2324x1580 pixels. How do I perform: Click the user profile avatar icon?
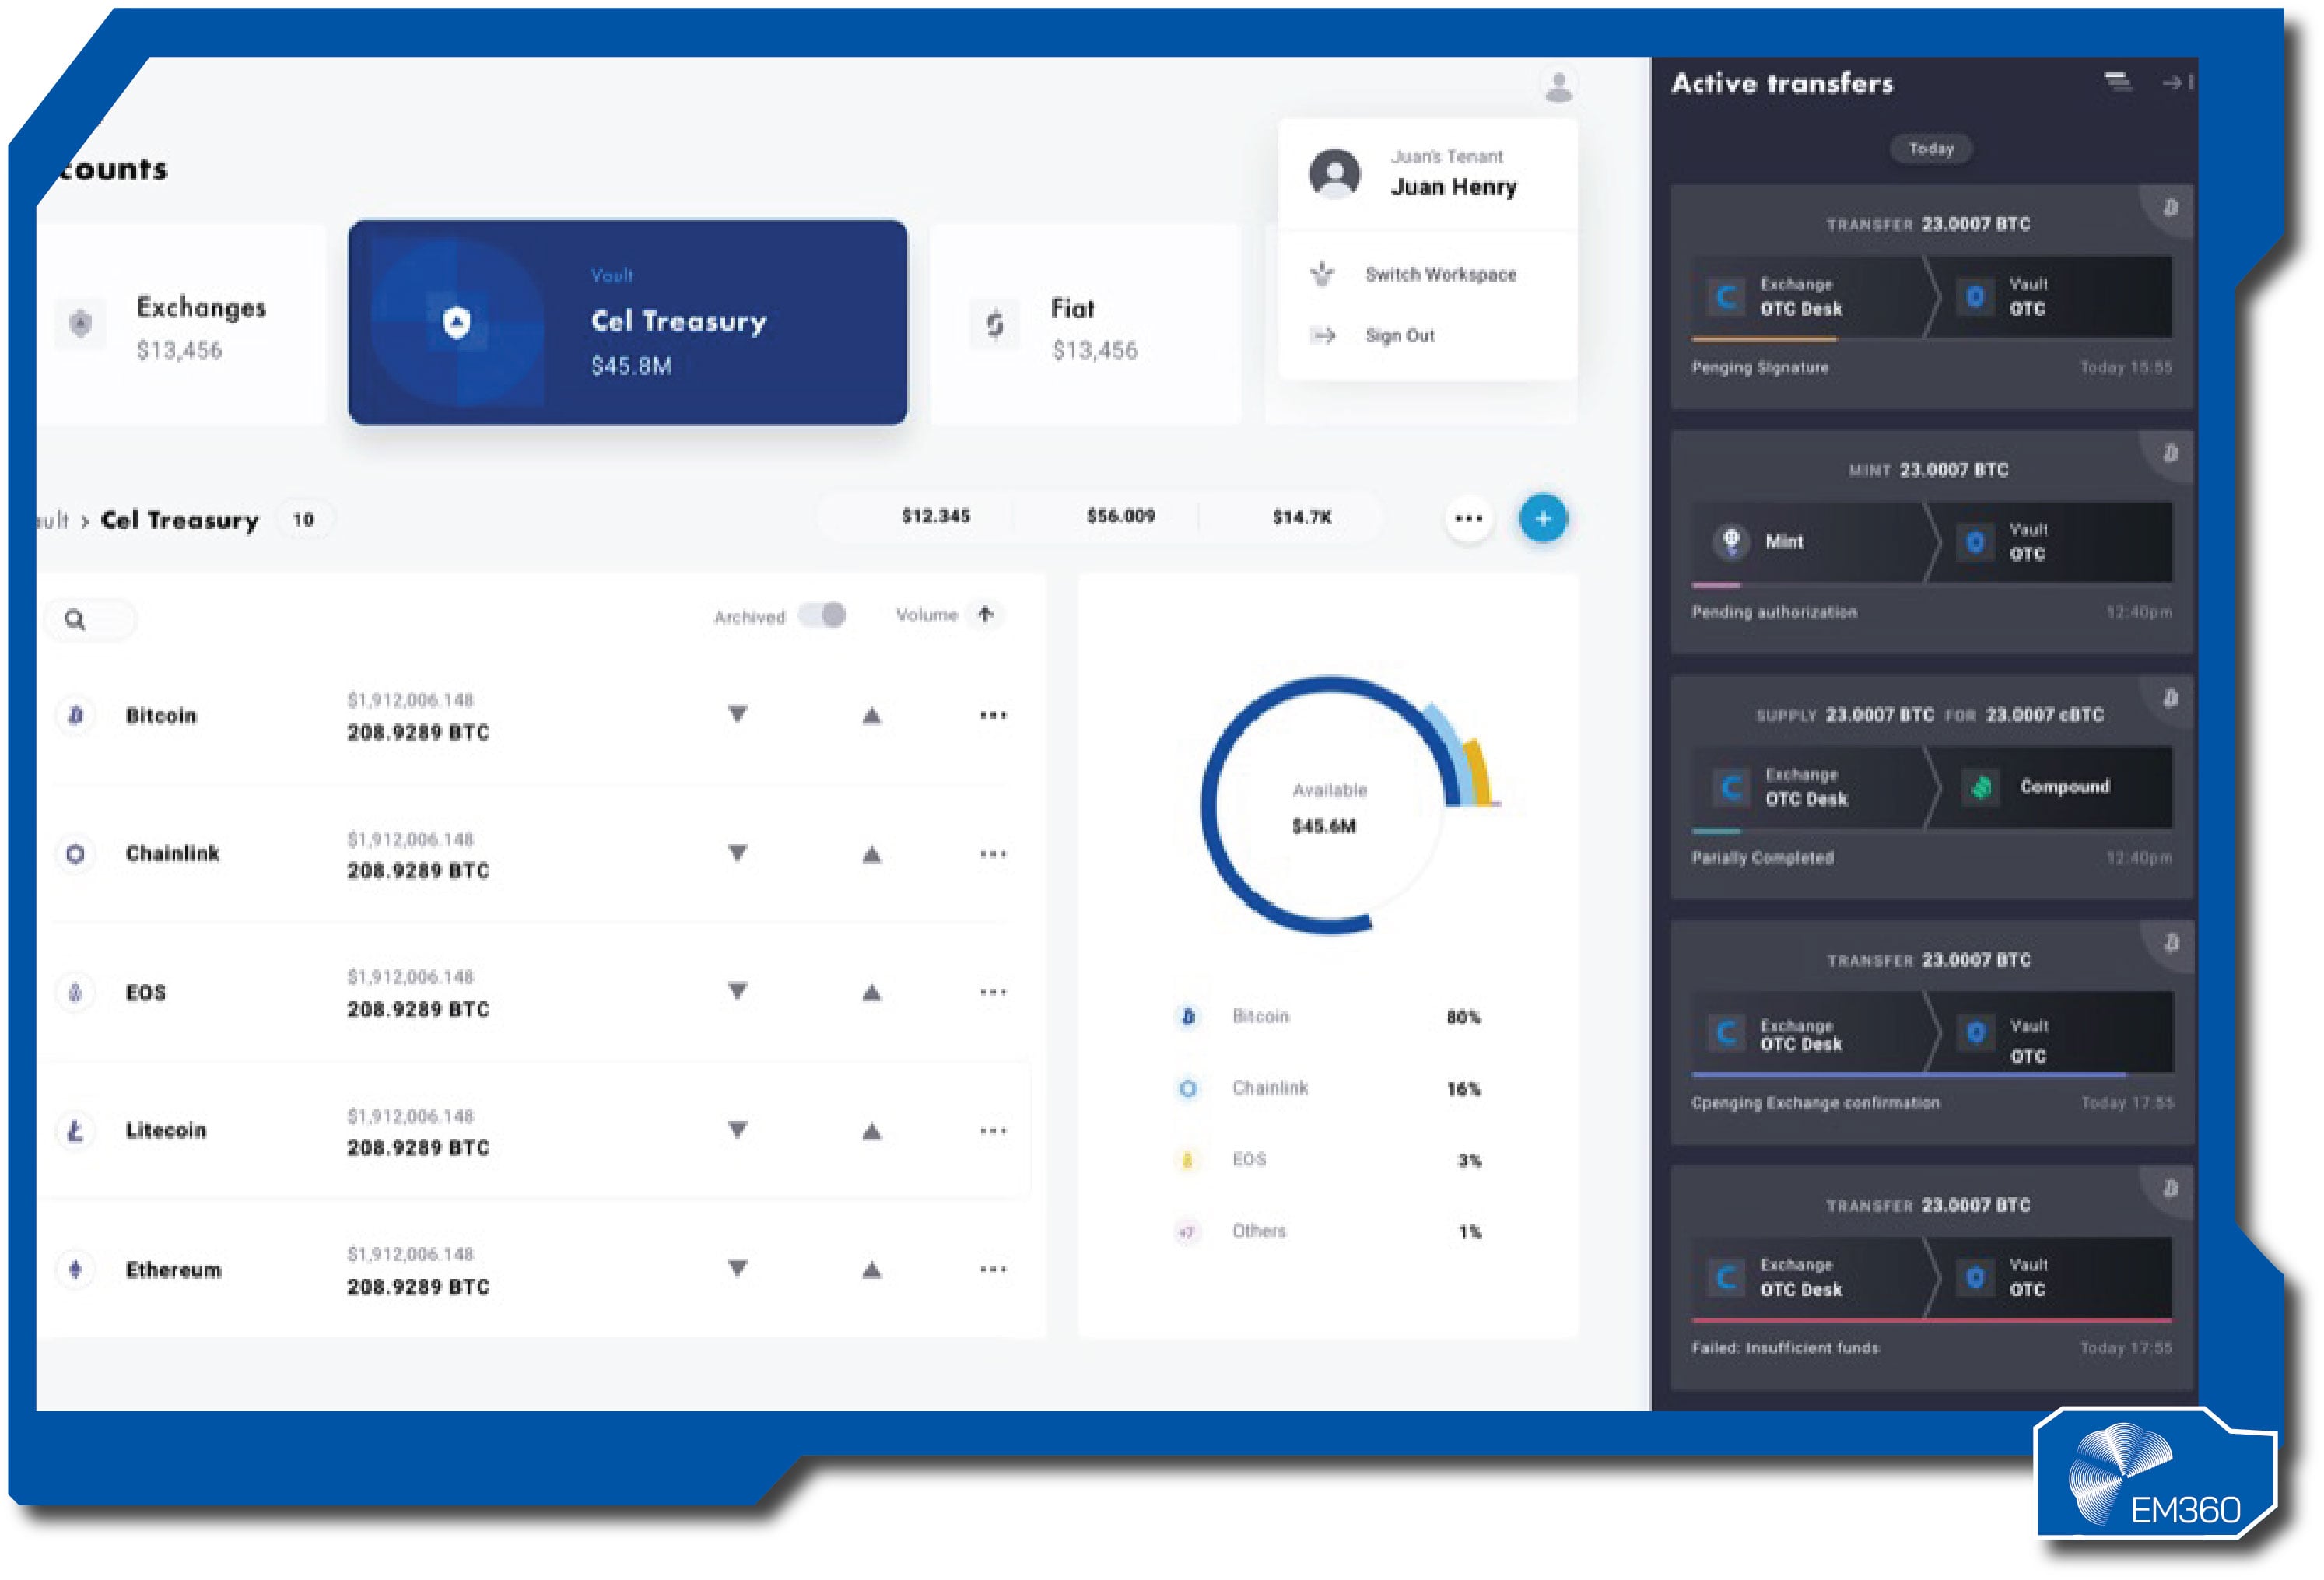[x=1558, y=86]
